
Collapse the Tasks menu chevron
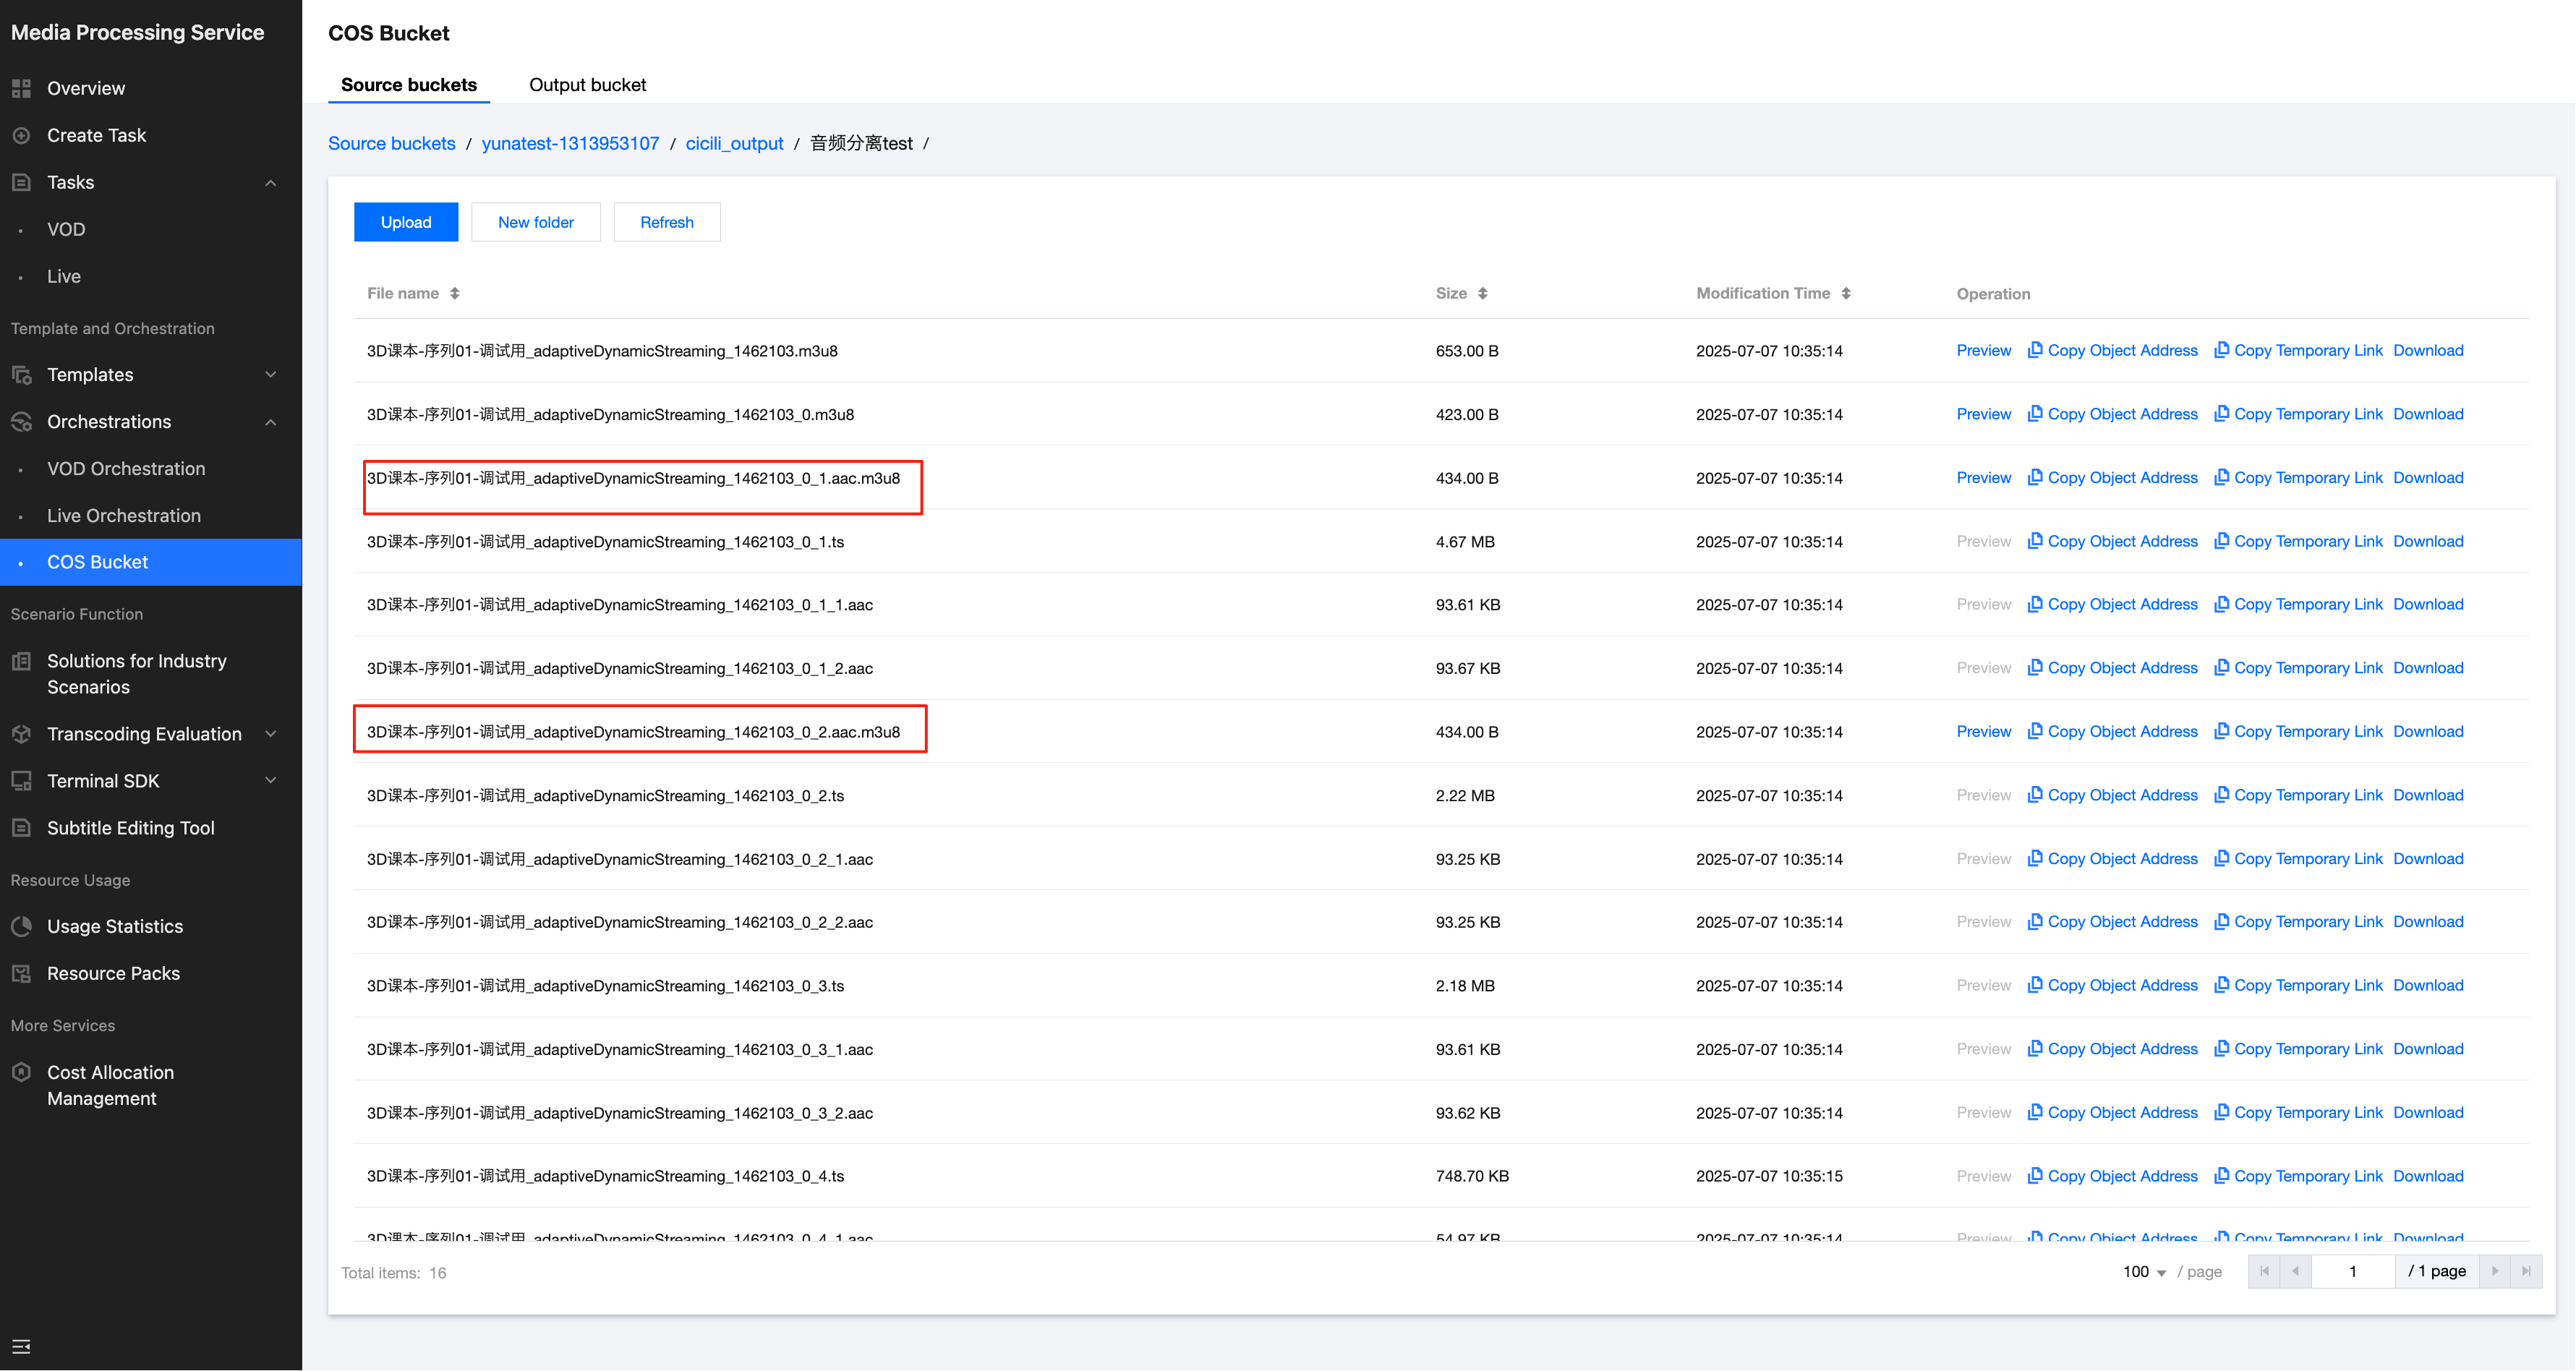point(271,183)
